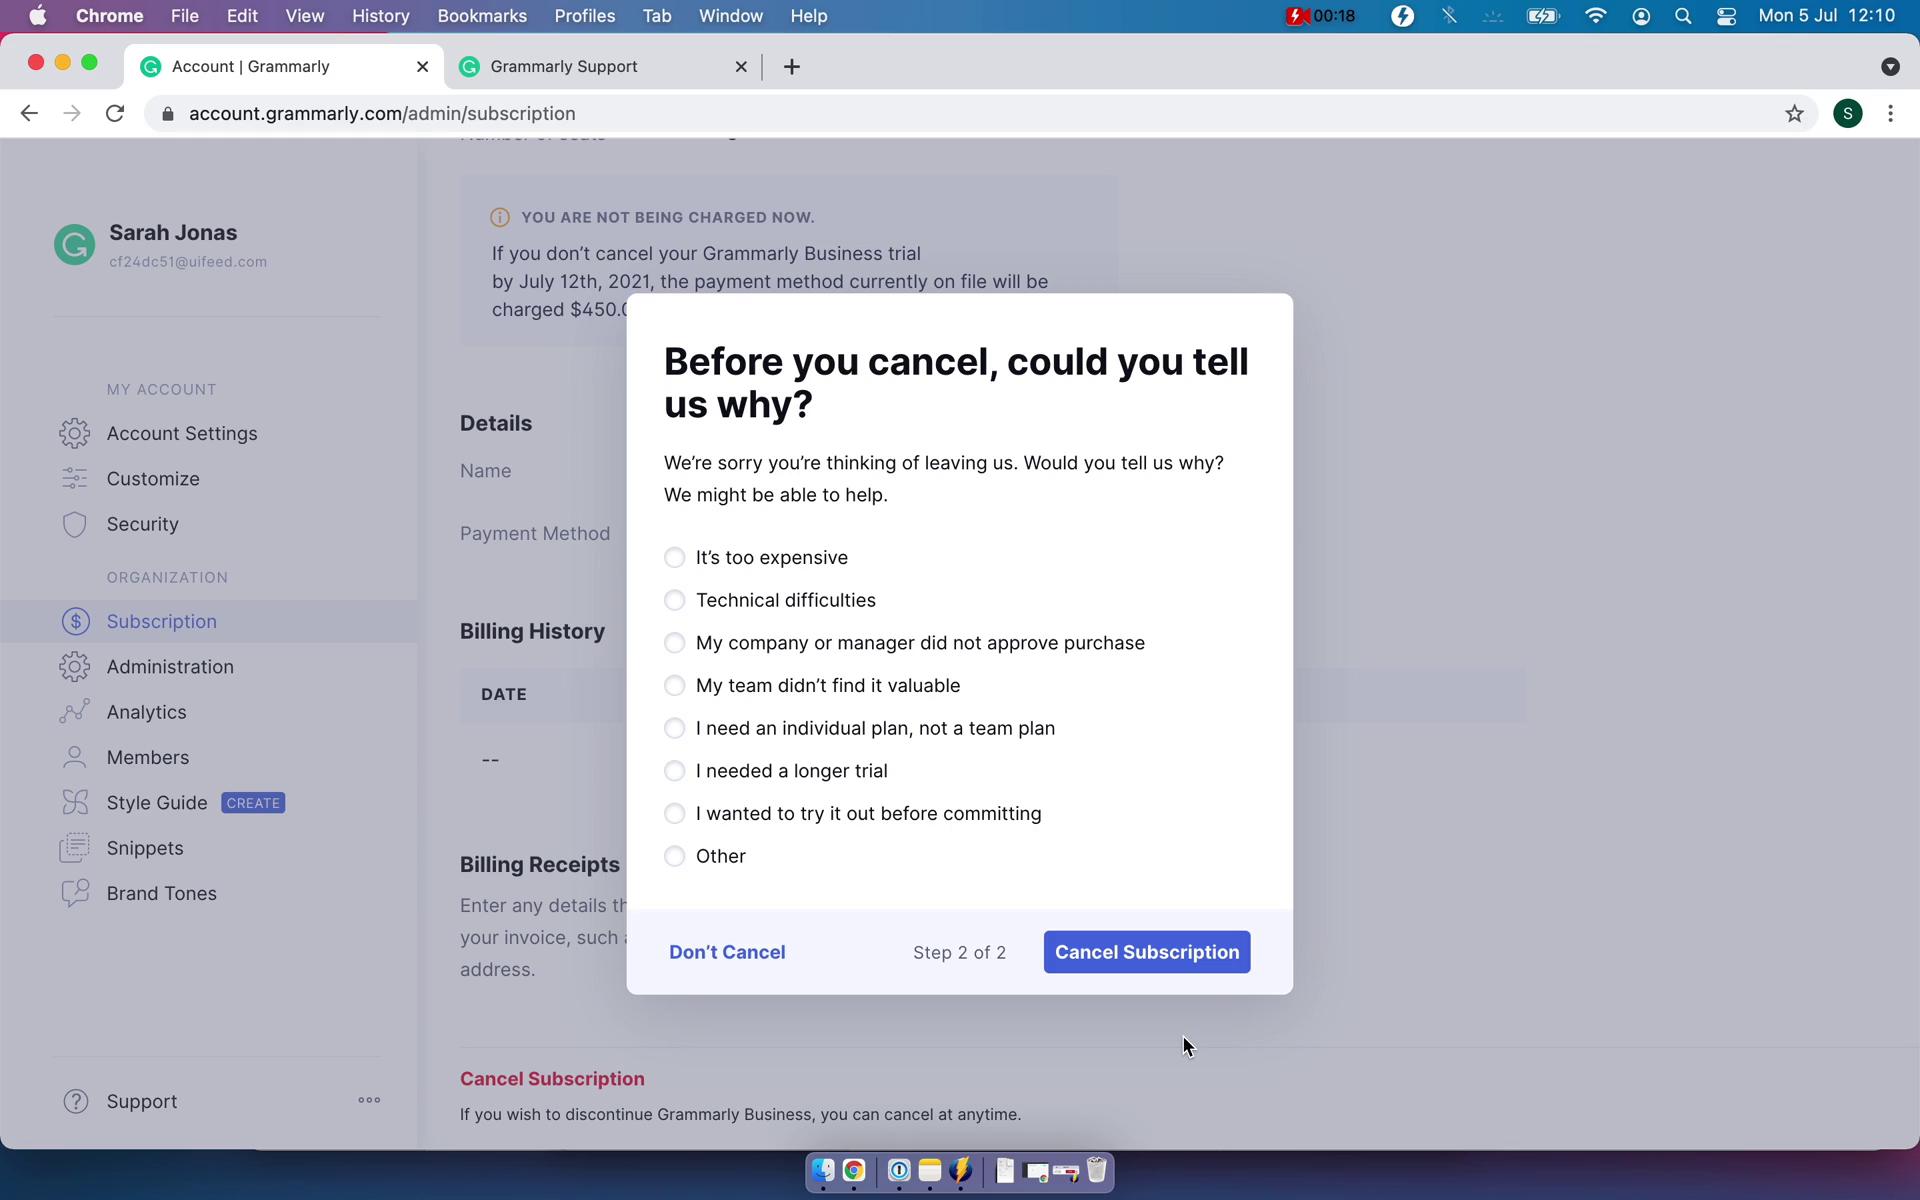Click the "Billing History" heading
The image size is (1920, 1200).
click(x=532, y=632)
